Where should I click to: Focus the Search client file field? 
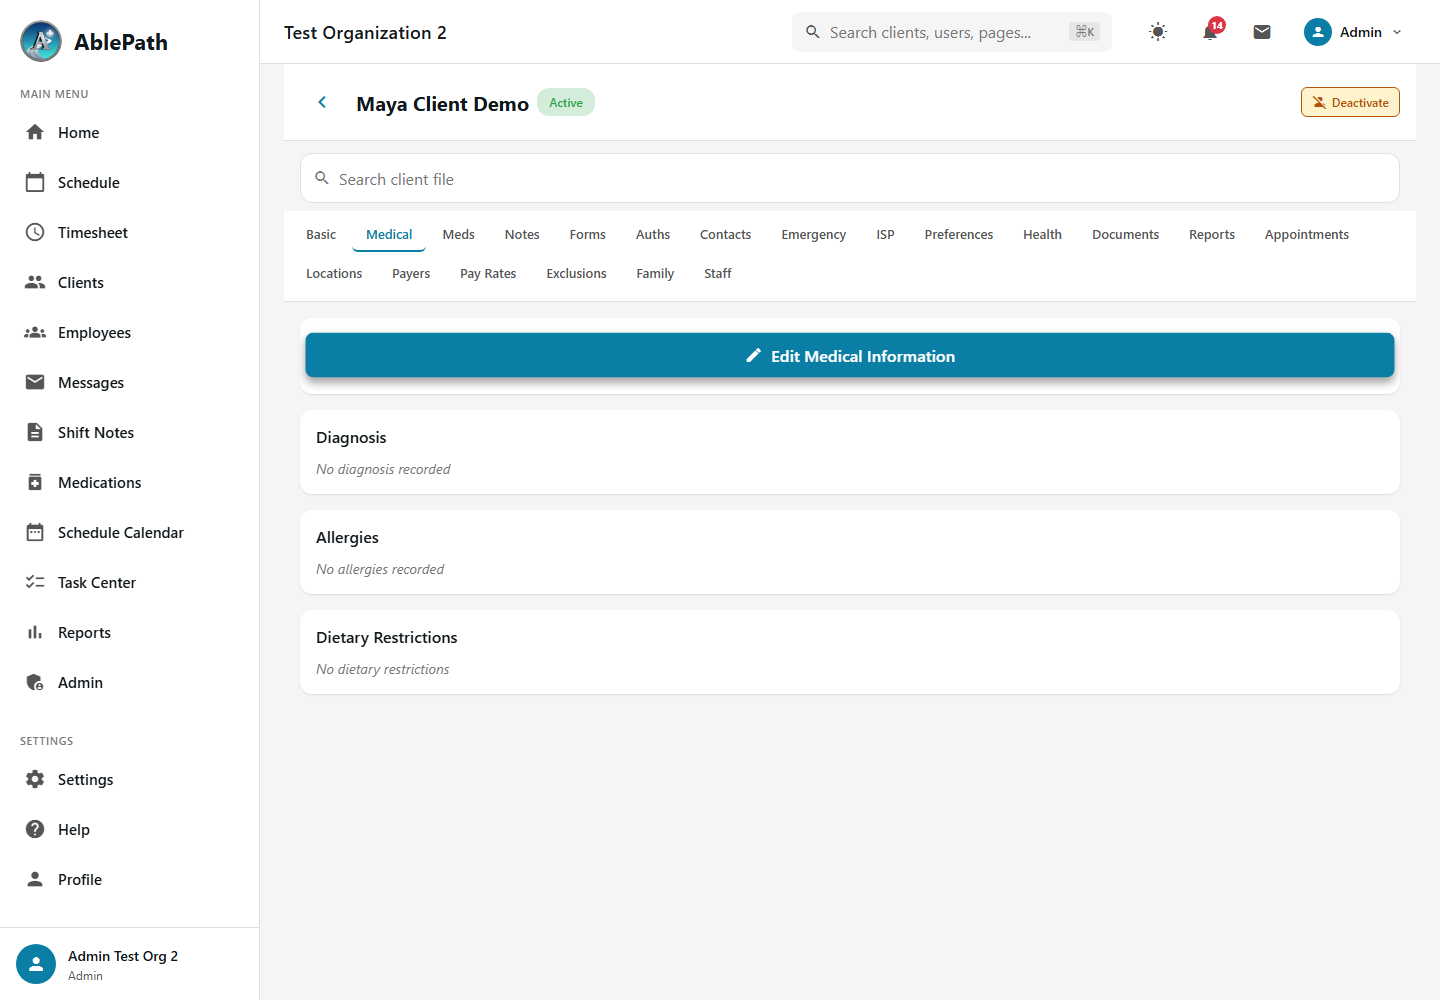pos(850,179)
